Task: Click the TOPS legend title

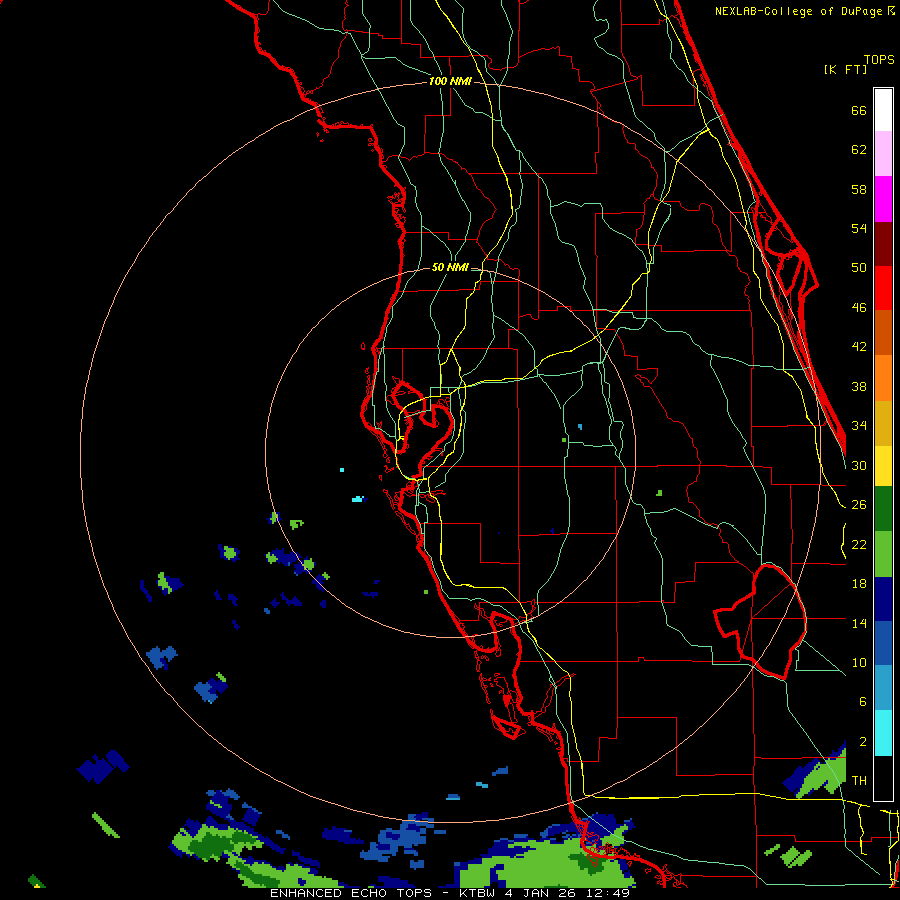Action: pyautogui.click(x=879, y=60)
